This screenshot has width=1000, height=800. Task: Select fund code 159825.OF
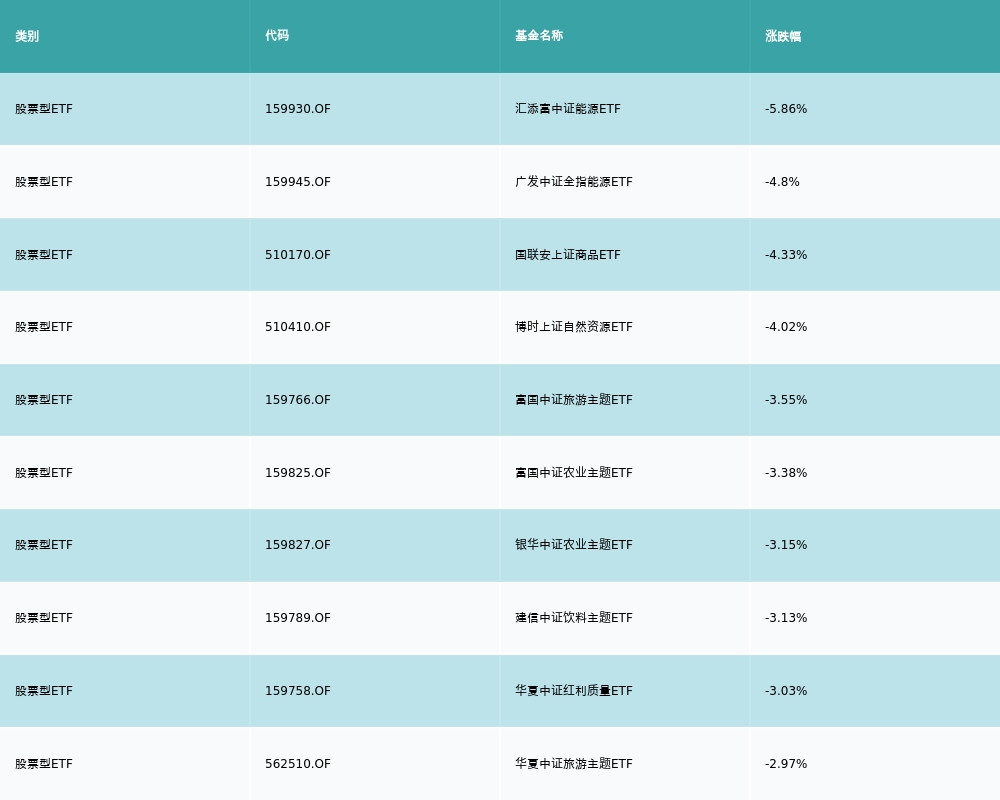click(298, 473)
